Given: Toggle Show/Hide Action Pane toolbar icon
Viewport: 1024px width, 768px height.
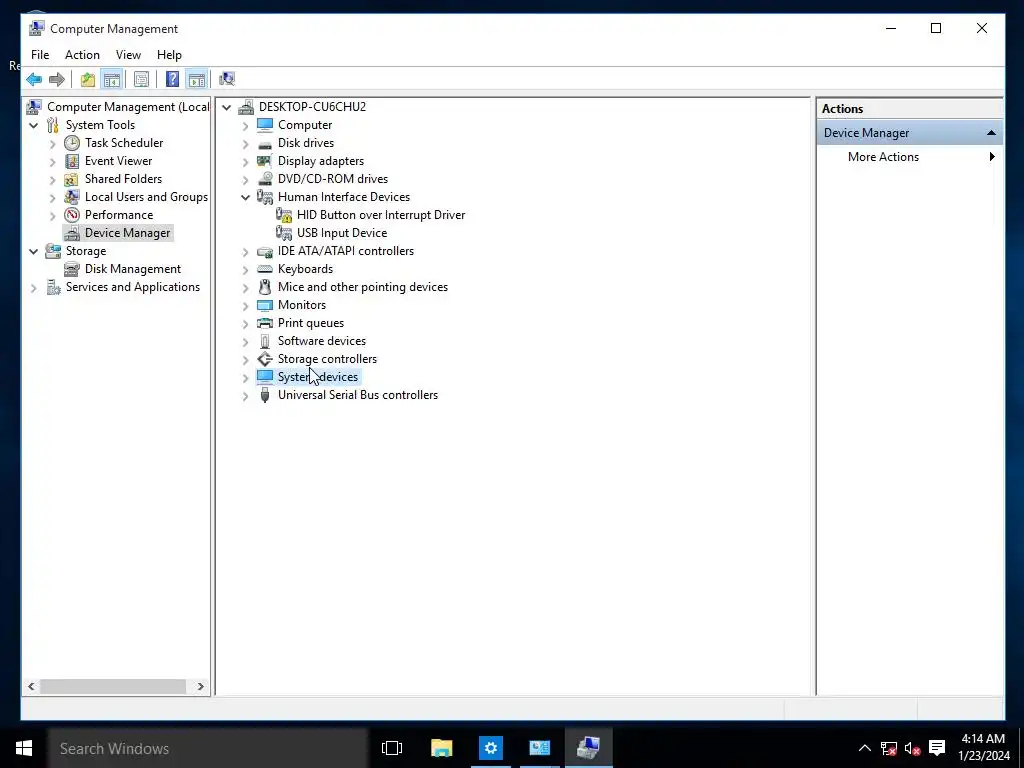Looking at the screenshot, I should point(197,79).
